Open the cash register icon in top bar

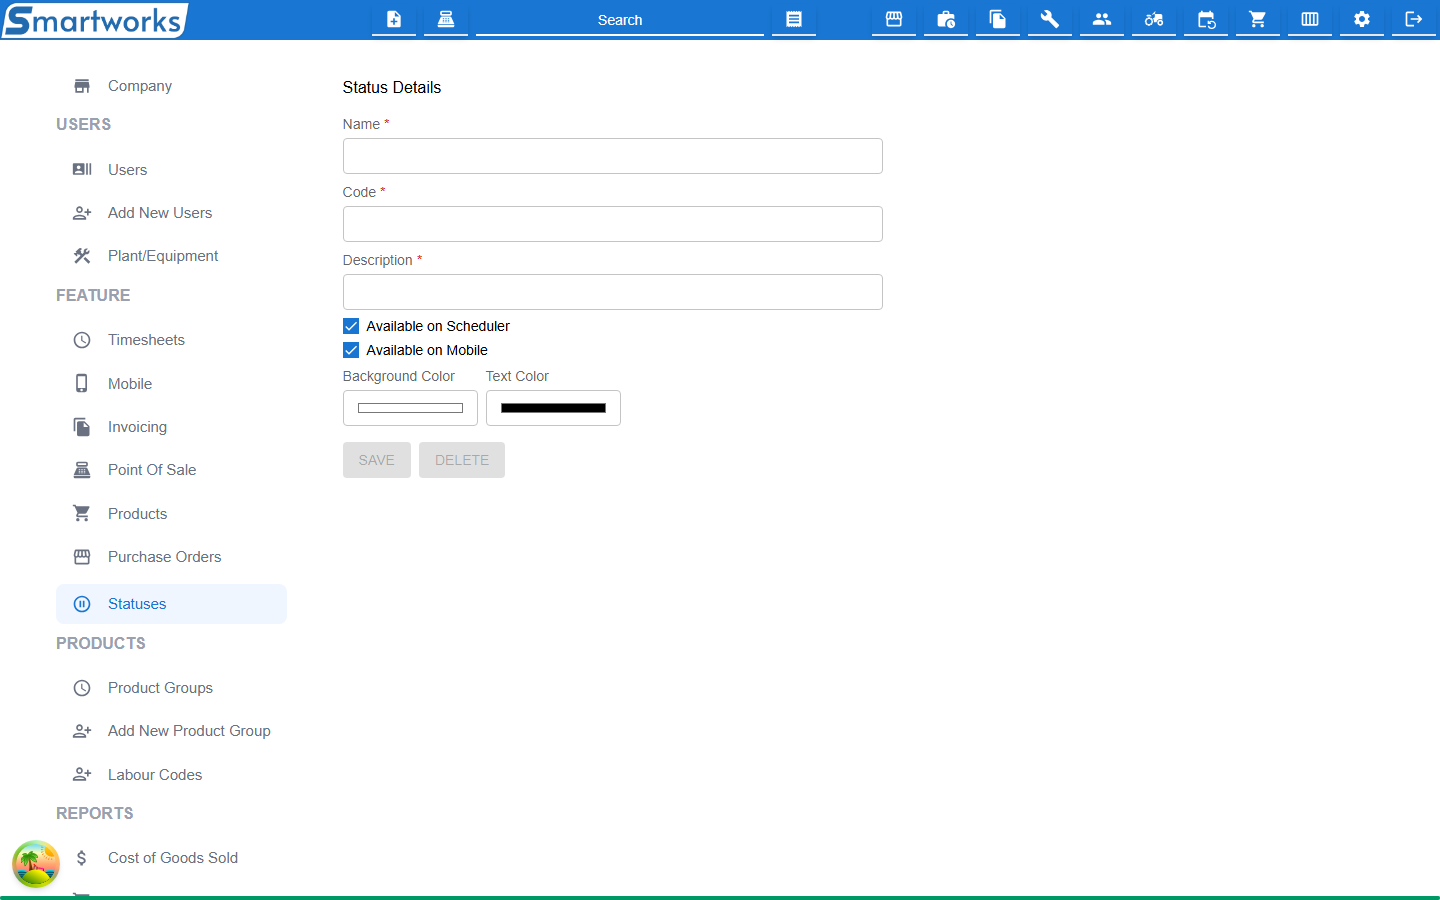pos(446,19)
